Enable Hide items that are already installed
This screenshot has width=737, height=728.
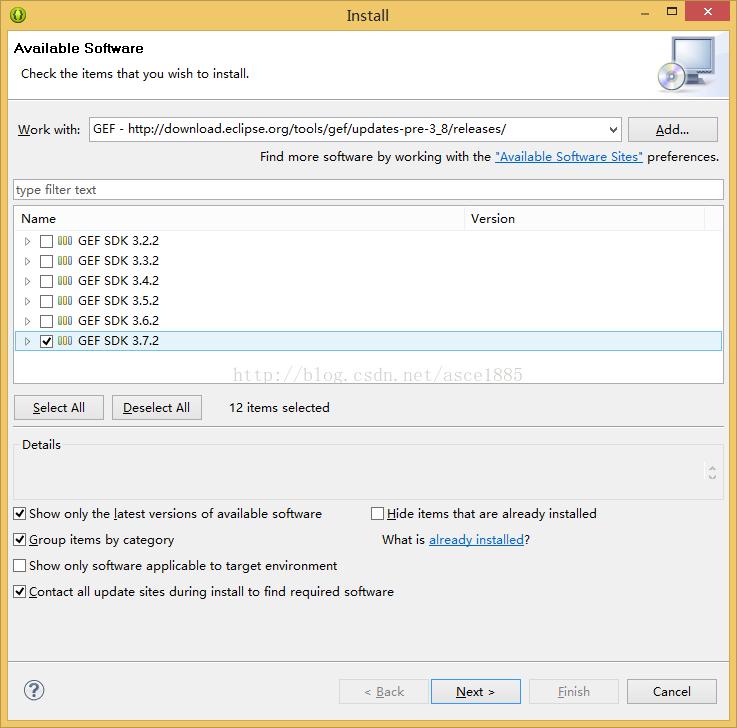(x=377, y=514)
